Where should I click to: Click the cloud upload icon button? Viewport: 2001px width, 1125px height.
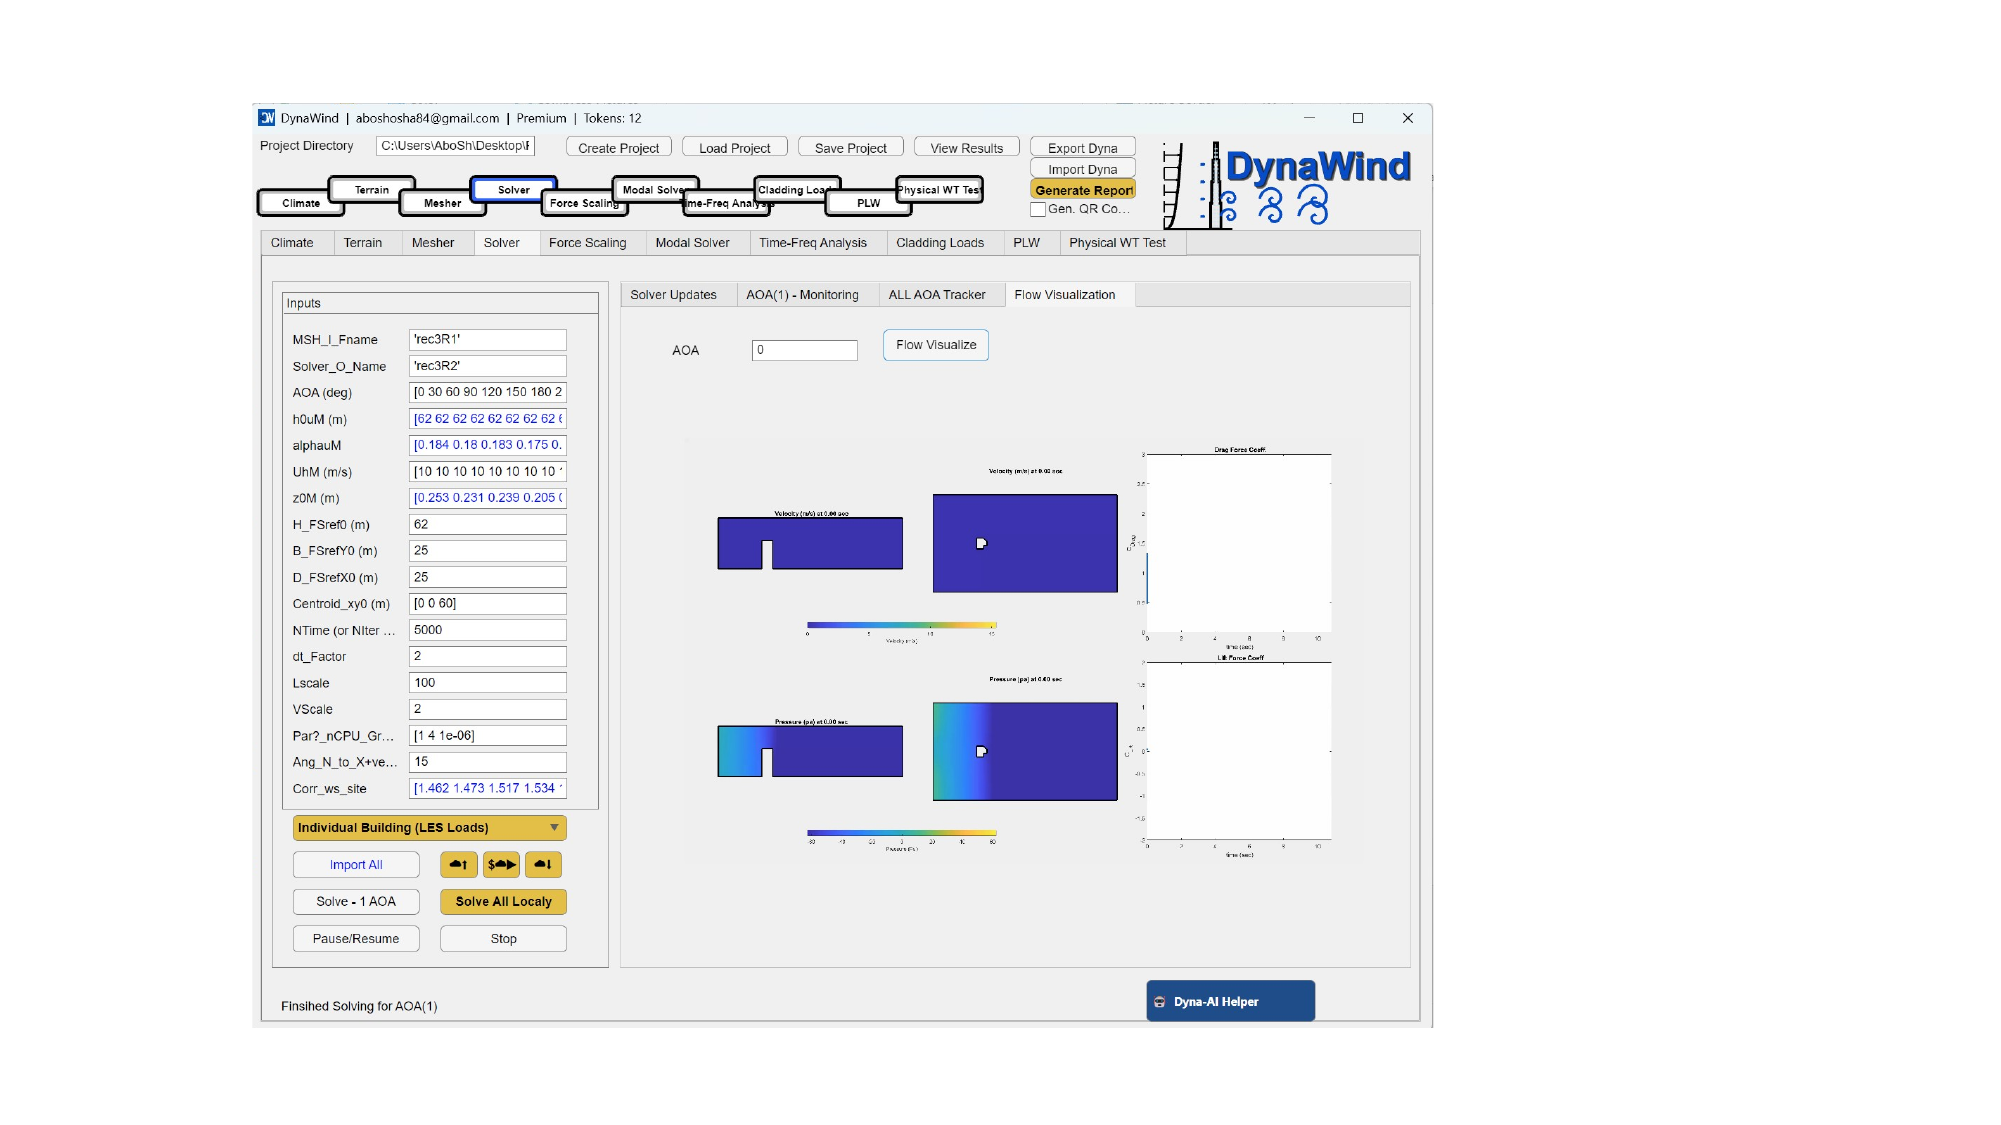458,865
